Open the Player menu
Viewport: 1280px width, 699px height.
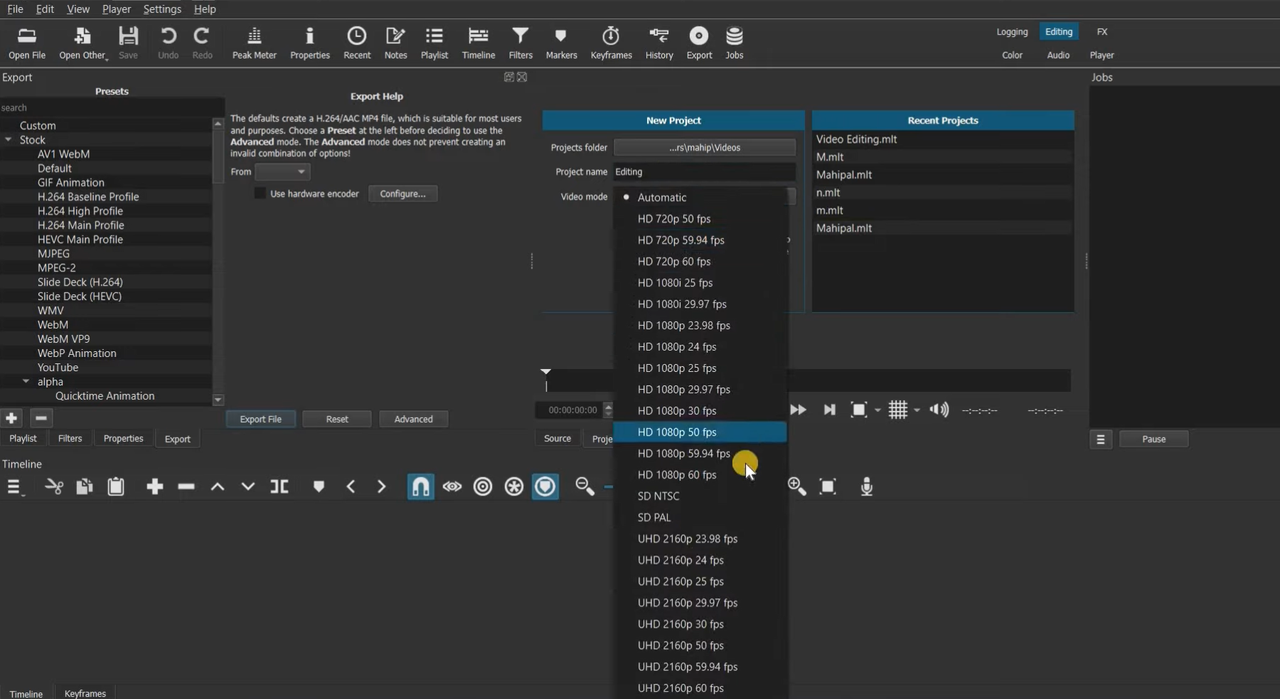pos(116,9)
